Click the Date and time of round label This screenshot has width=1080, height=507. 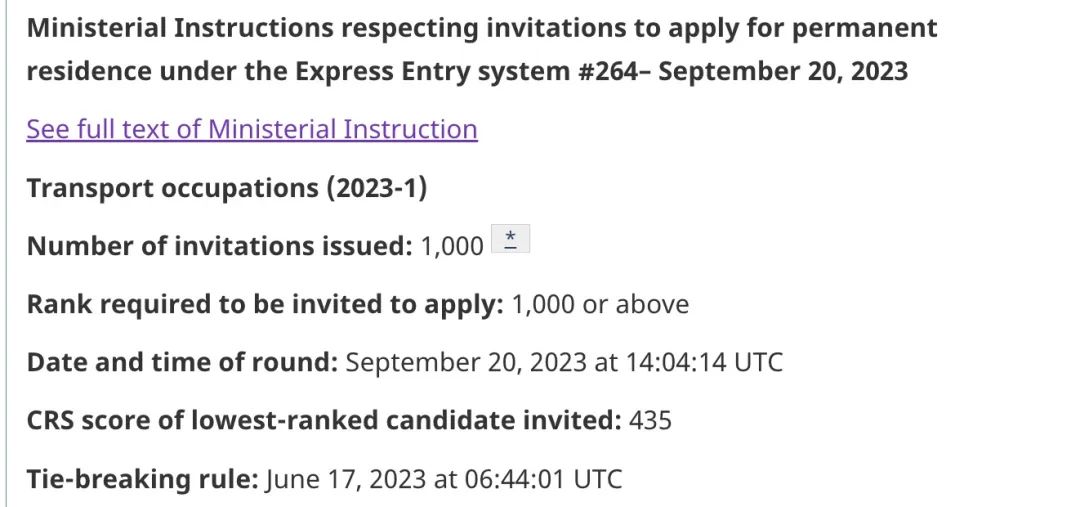[x=183, y=362]
